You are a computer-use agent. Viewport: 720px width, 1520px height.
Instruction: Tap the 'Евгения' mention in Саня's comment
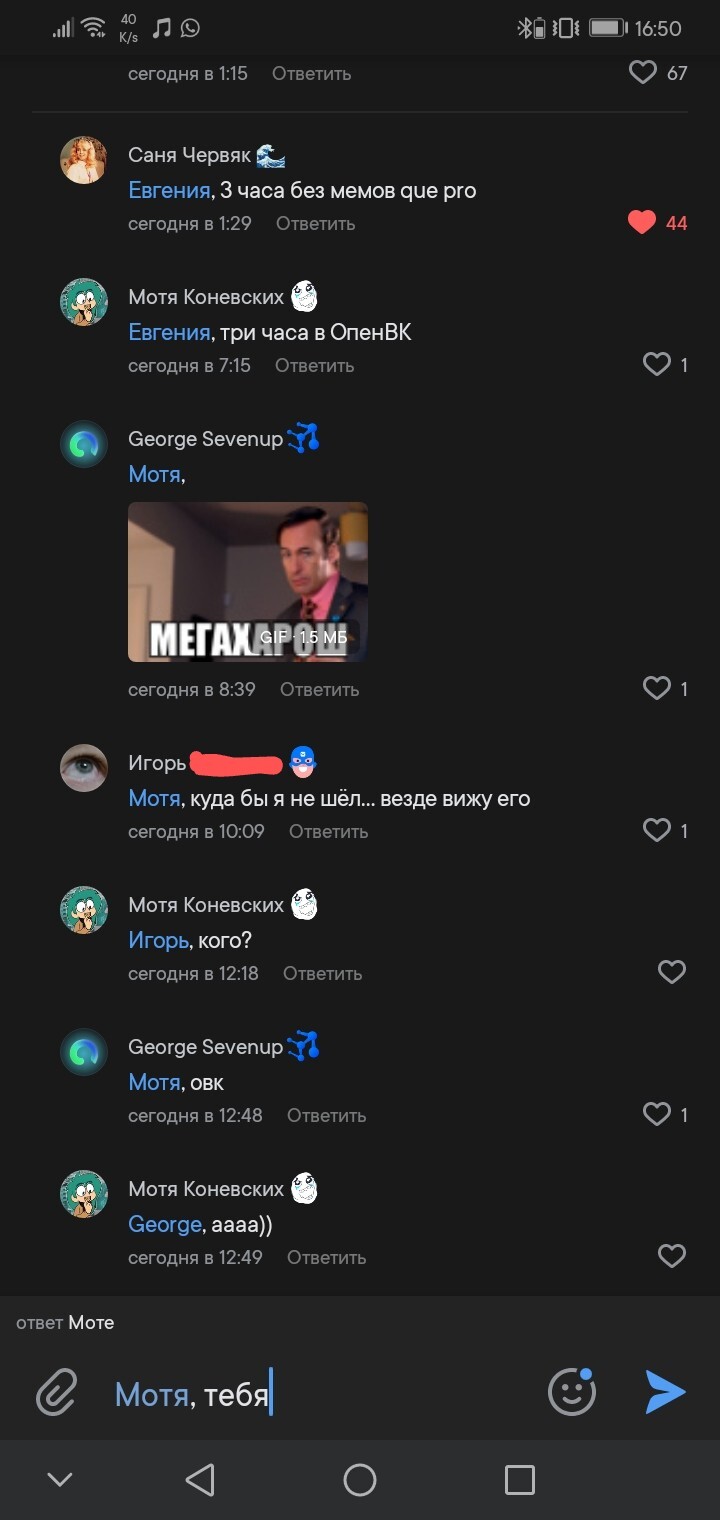[169, 190]
